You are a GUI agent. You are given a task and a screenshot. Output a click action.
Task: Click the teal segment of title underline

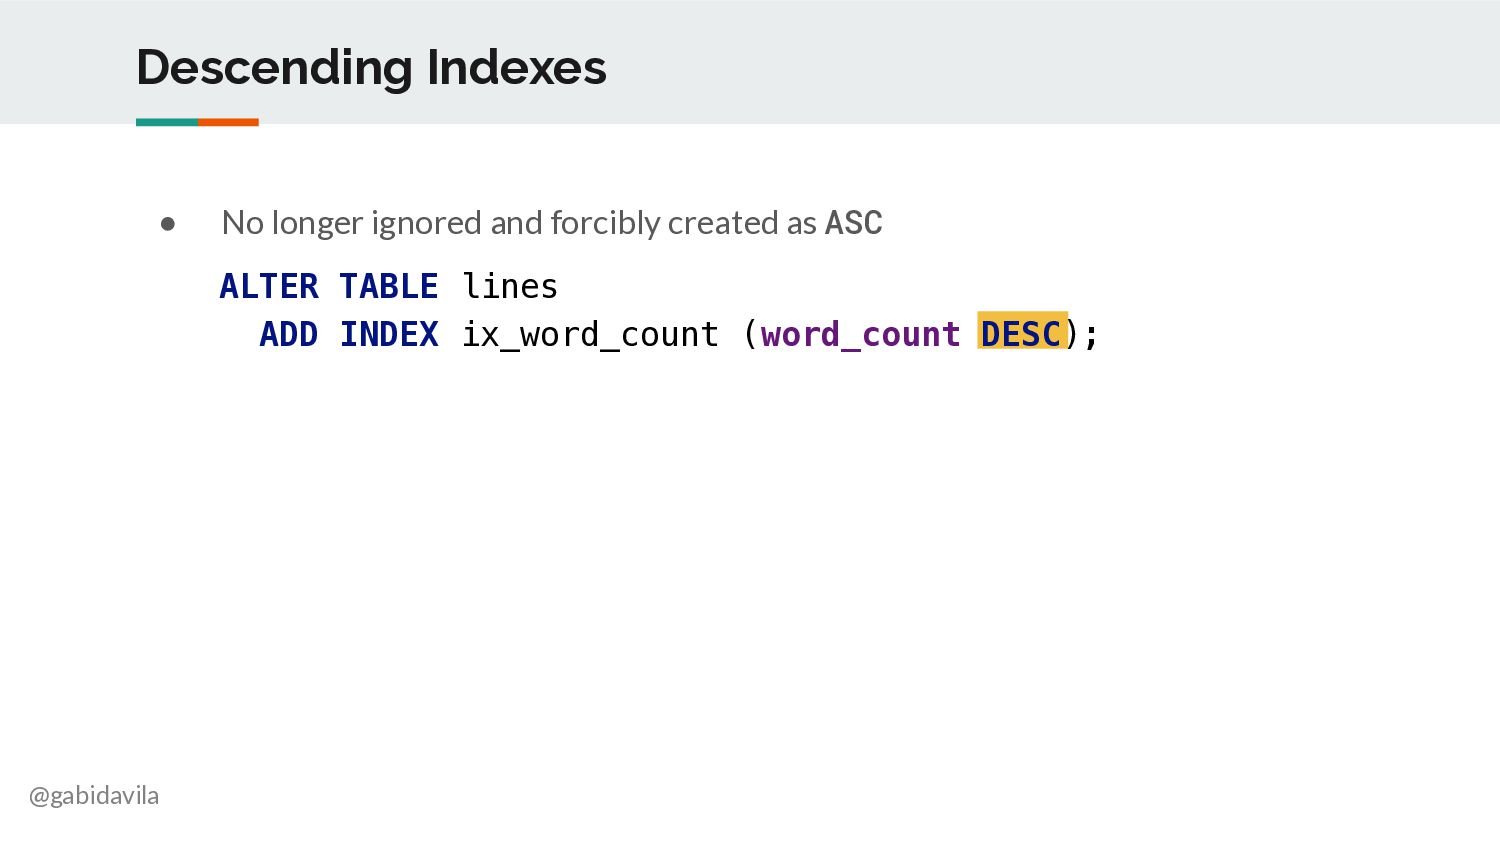(x=167, y=122)
